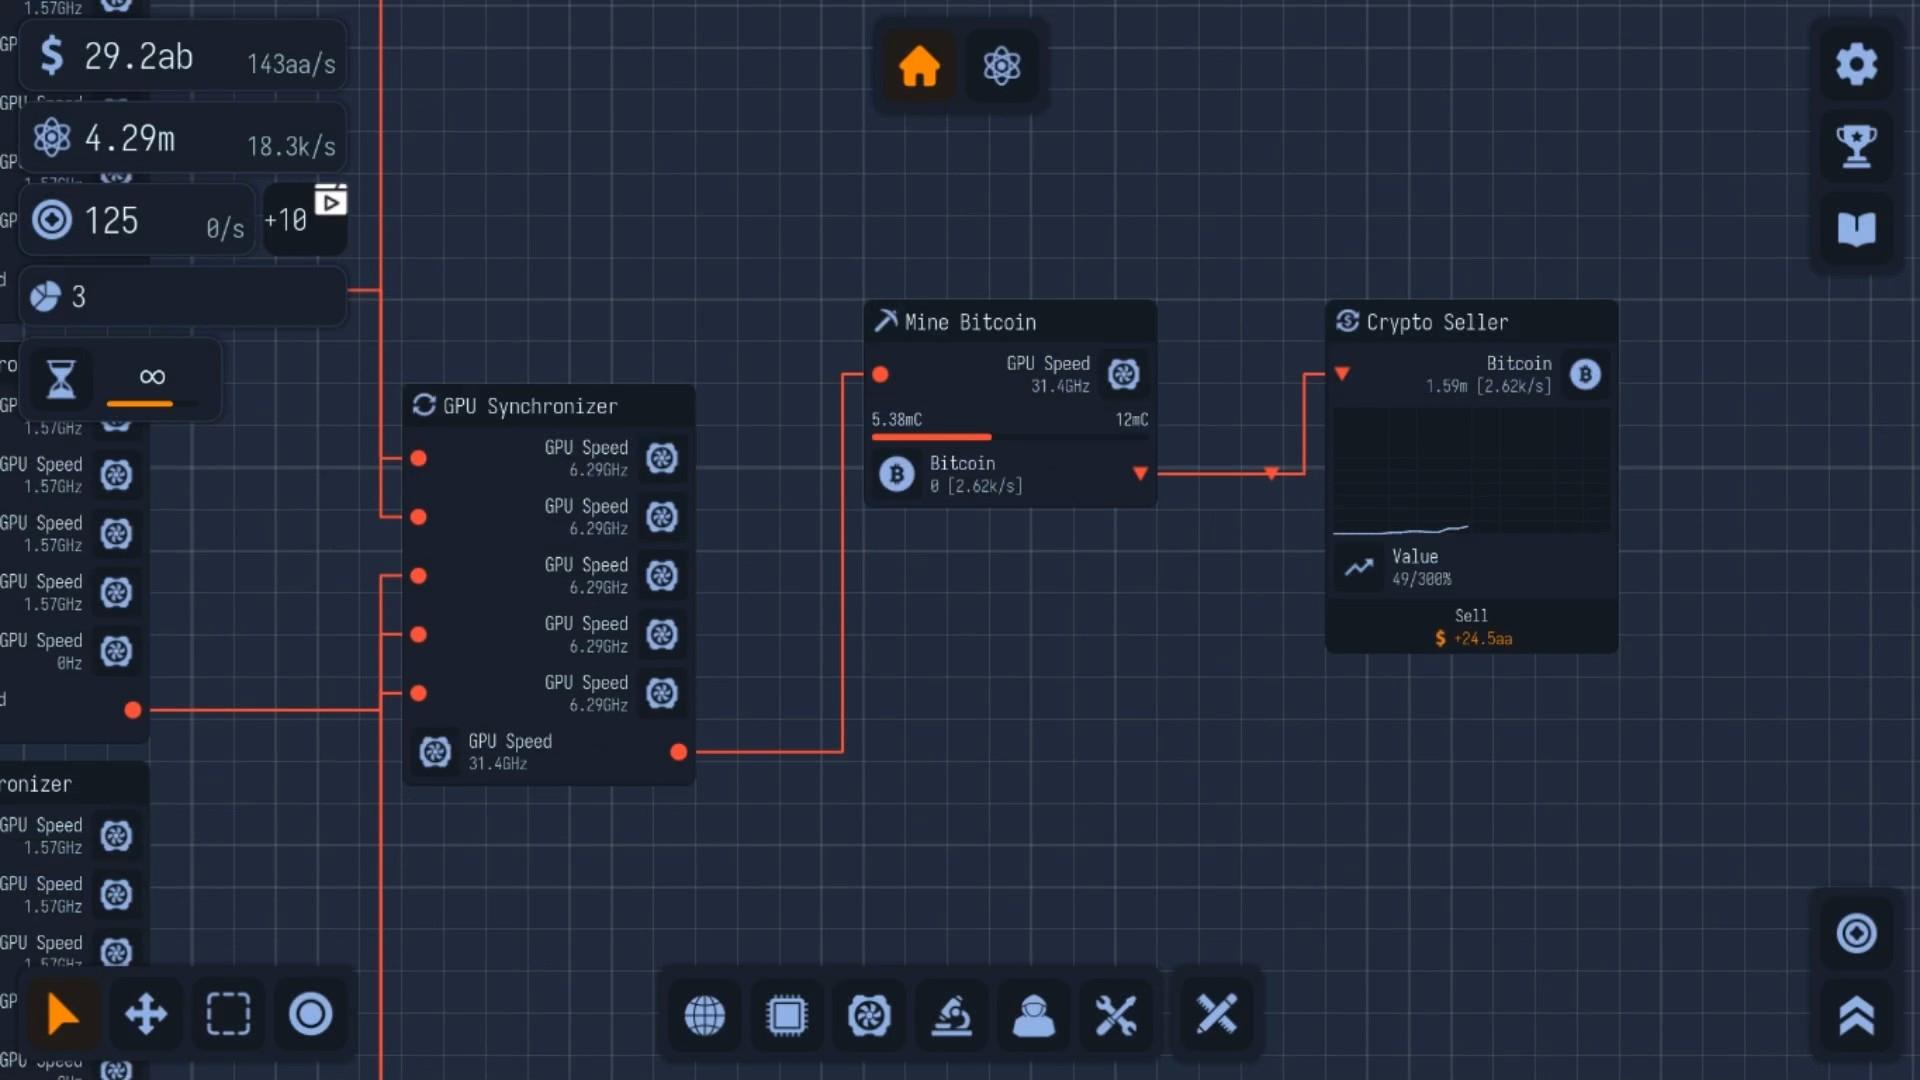1920x1080 pixels.
Task: Switch to the research atom tab
Action: click(x=1001, y=66)
